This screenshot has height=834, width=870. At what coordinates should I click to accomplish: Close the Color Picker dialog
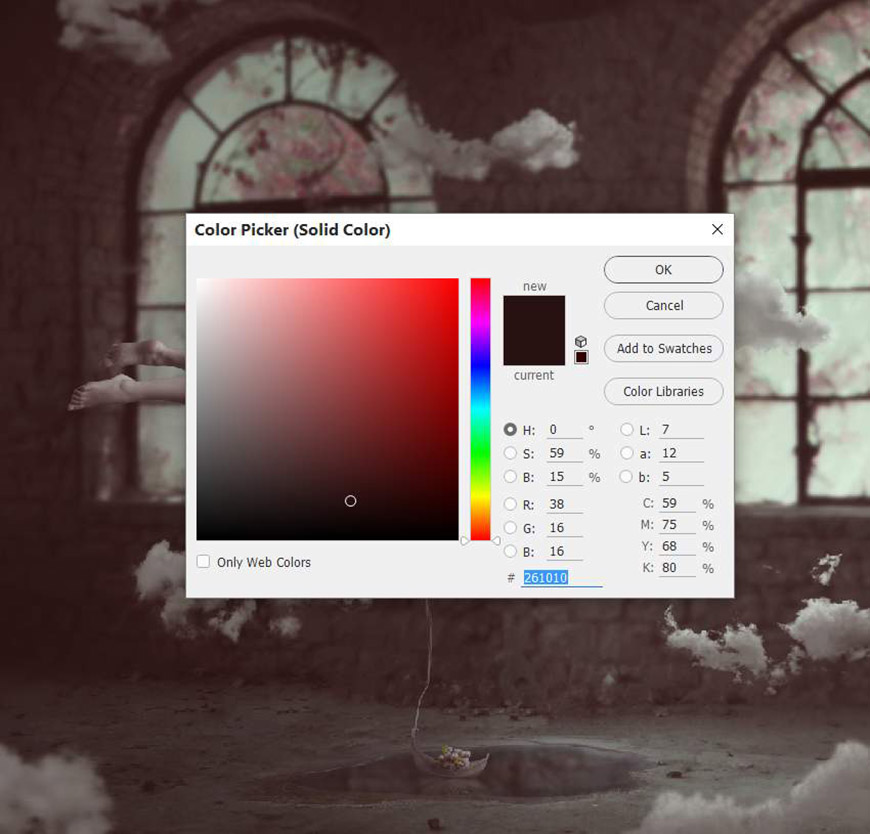[717, 229]
